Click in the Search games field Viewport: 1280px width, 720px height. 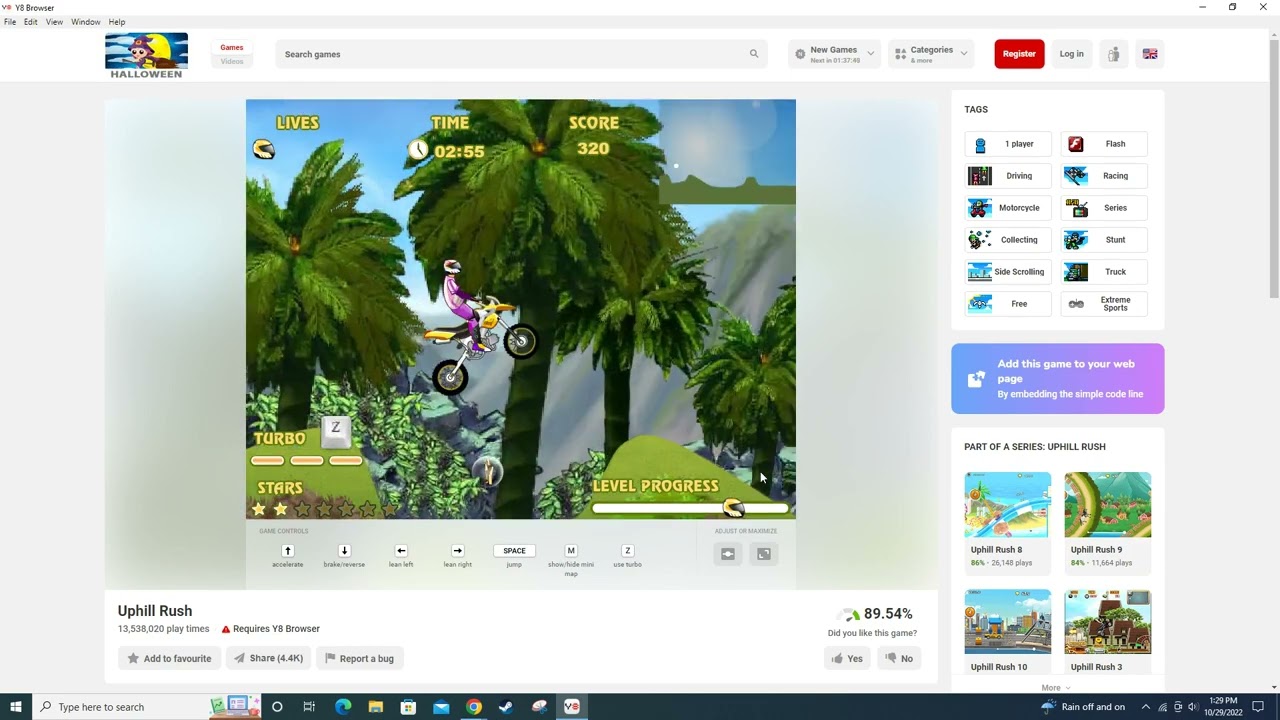click(521, 54)
